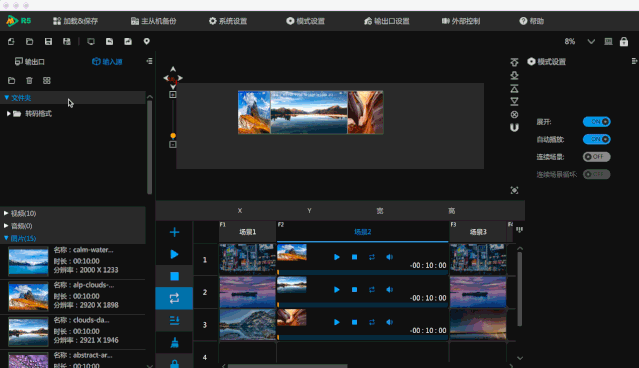
Task: Click the new project icon in the toolbar
Action: coord(11,42)
